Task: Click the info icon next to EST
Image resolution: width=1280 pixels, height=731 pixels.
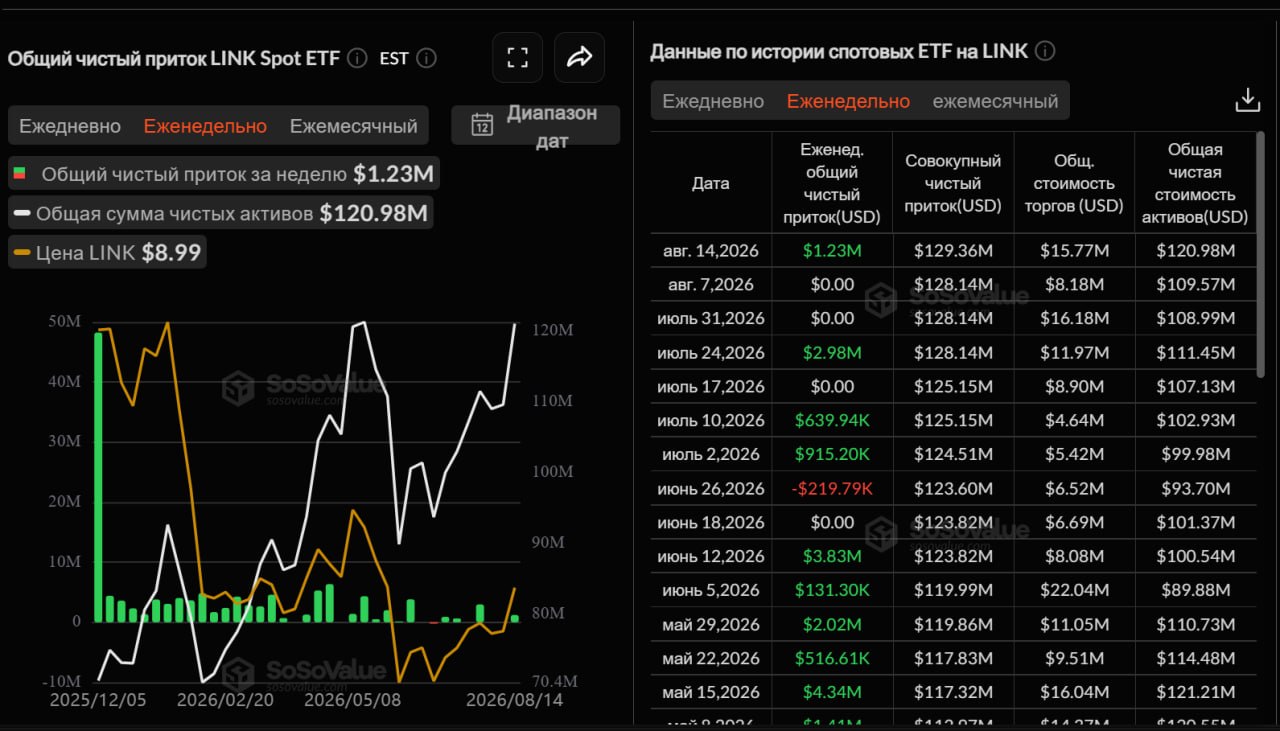Action: (426, 58)
